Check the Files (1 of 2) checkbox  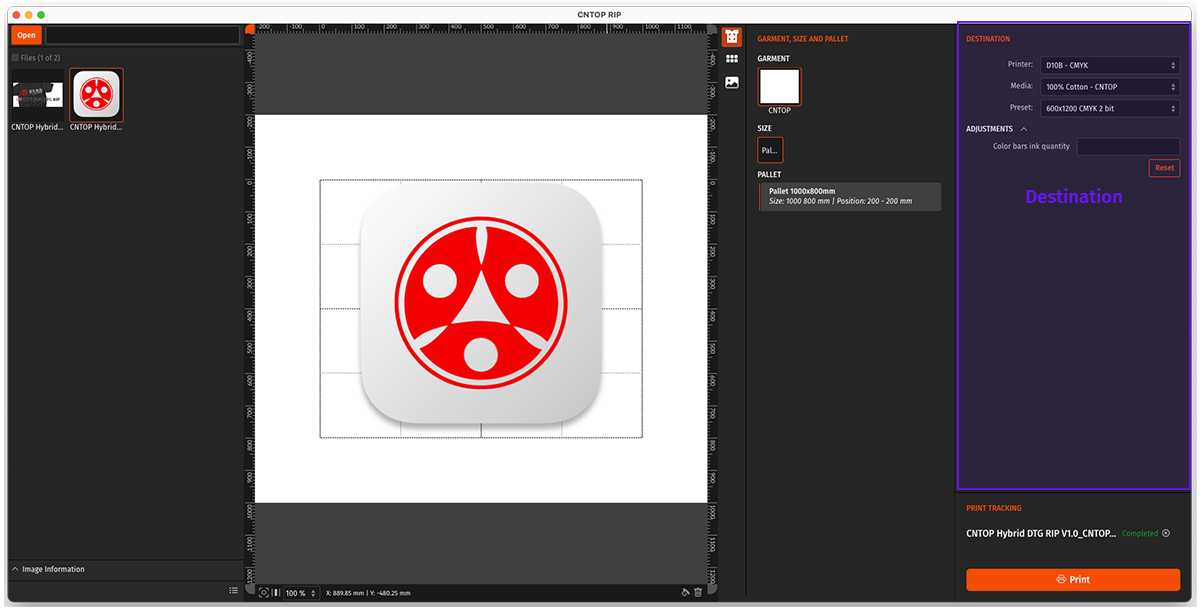pos(15,58)
